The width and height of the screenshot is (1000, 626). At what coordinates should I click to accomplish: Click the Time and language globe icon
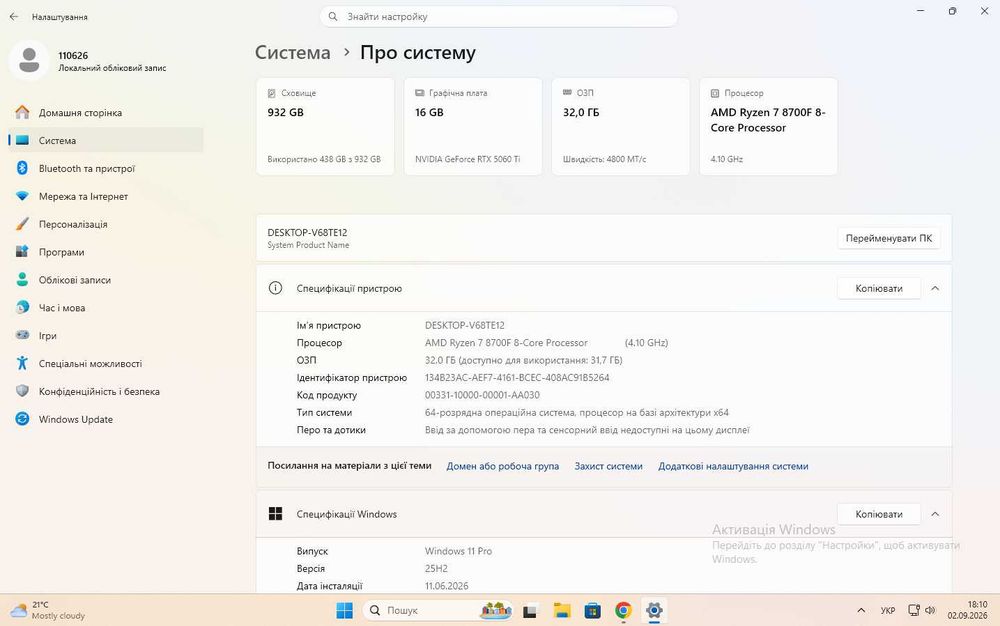pos(22,307)
